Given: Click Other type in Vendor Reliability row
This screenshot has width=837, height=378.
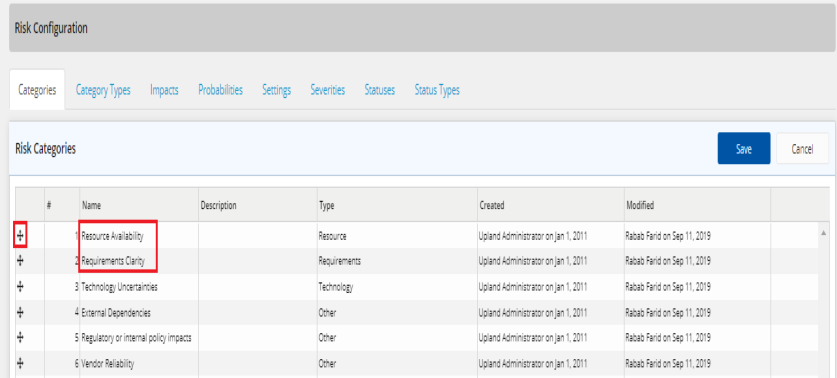Looking at the screenshot, I should tap(397, 364).
